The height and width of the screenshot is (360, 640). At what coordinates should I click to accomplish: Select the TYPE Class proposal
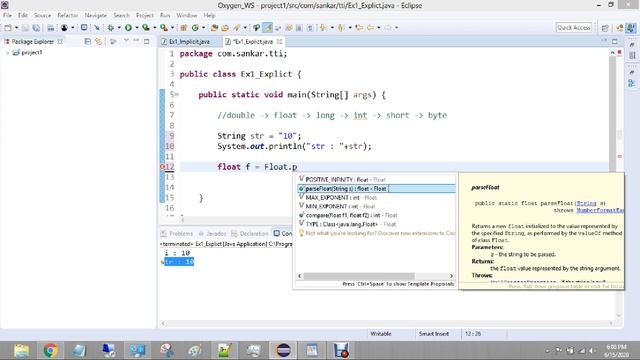(376, 224)
